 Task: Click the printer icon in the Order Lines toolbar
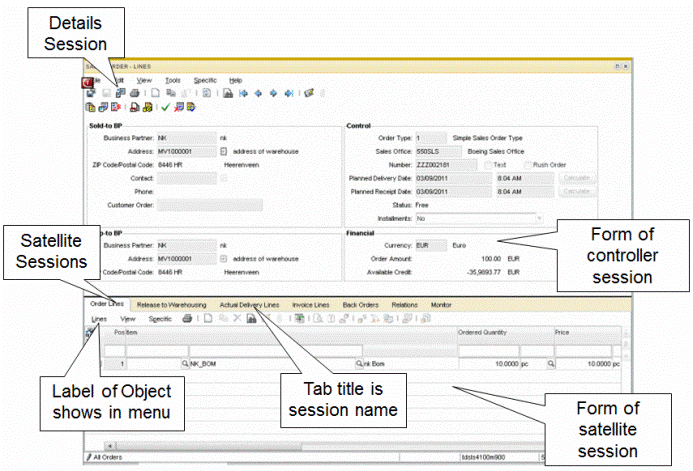pyautogui.click(x=187, y=318)
